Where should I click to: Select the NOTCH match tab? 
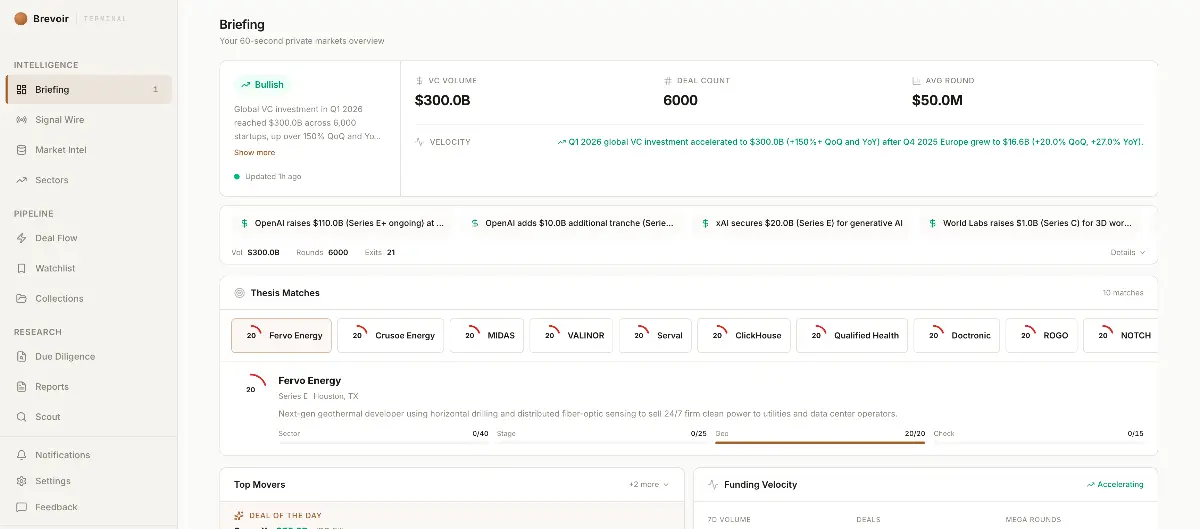(x=1120, y=335)
